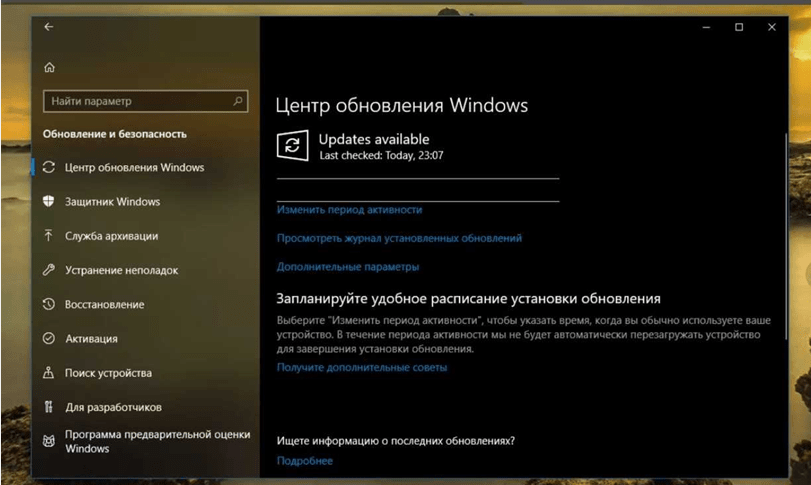Open the Поиск устройства section
The image size is (811, 485).
pyautogui.click(x=108, y=373)
